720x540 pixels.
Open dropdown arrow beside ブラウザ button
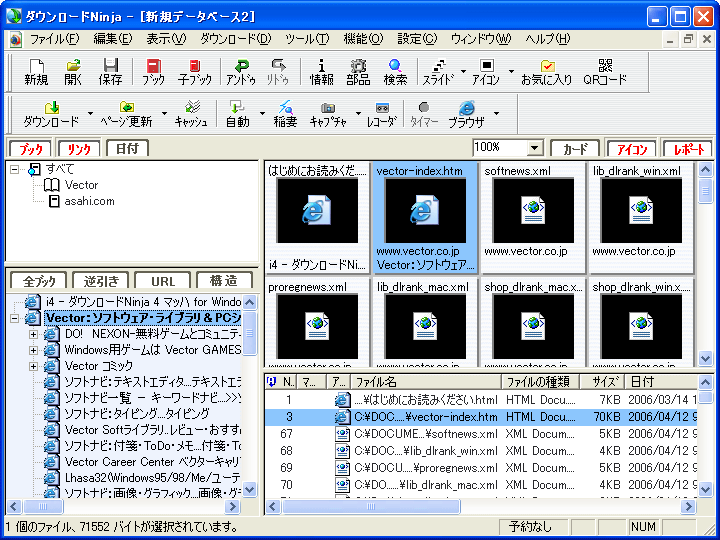click(496, 113)
